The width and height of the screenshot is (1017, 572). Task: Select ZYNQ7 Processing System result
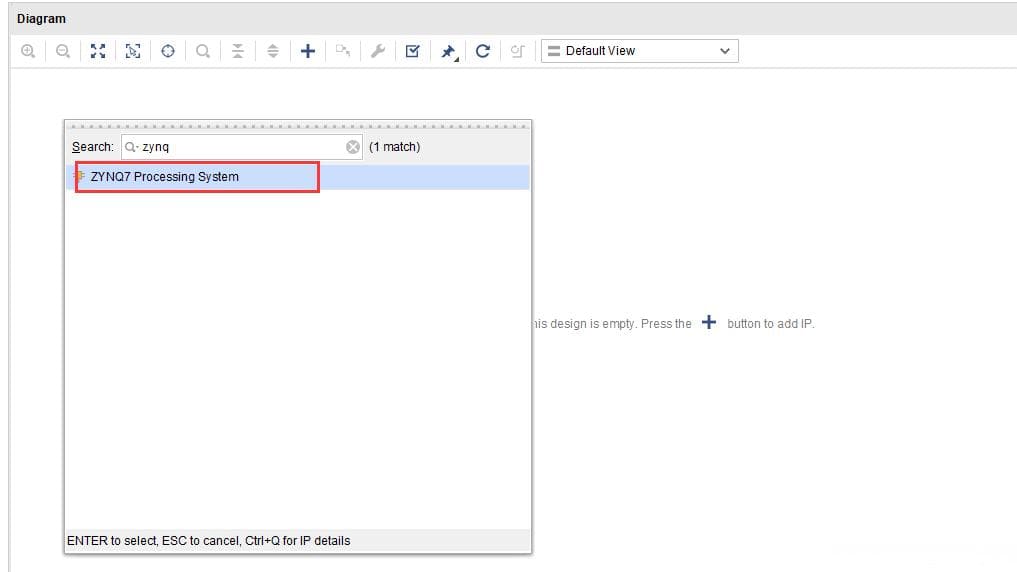coord(298,176)
